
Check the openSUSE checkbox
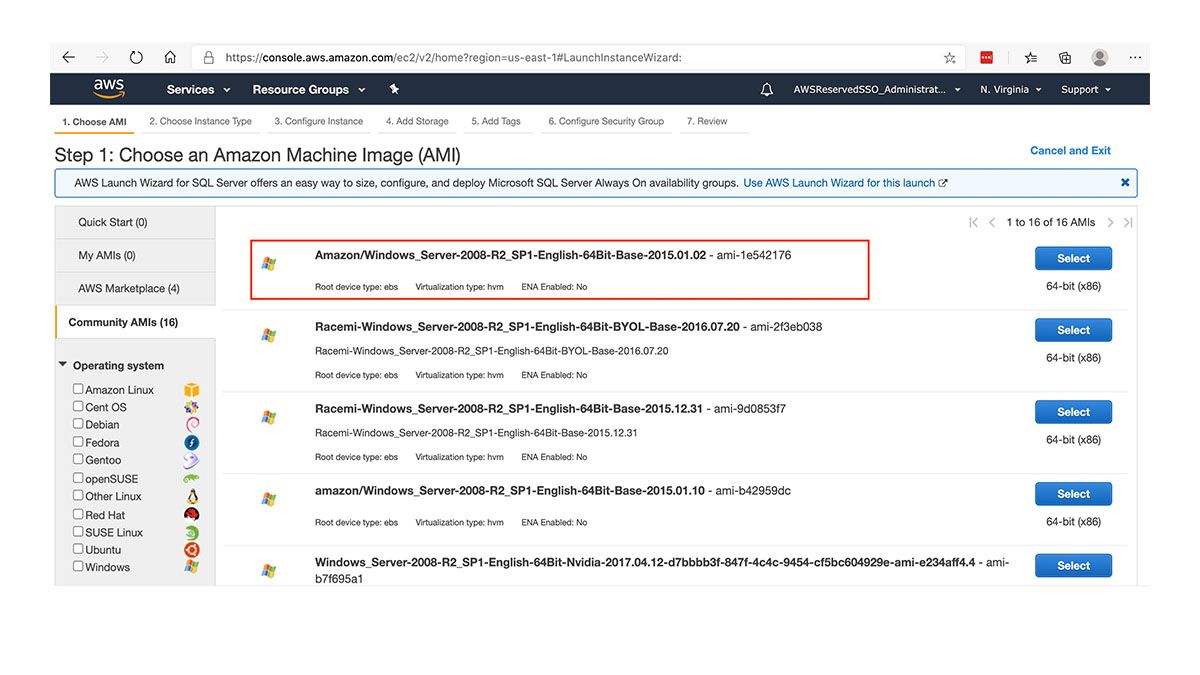click(x=77, y=478)
